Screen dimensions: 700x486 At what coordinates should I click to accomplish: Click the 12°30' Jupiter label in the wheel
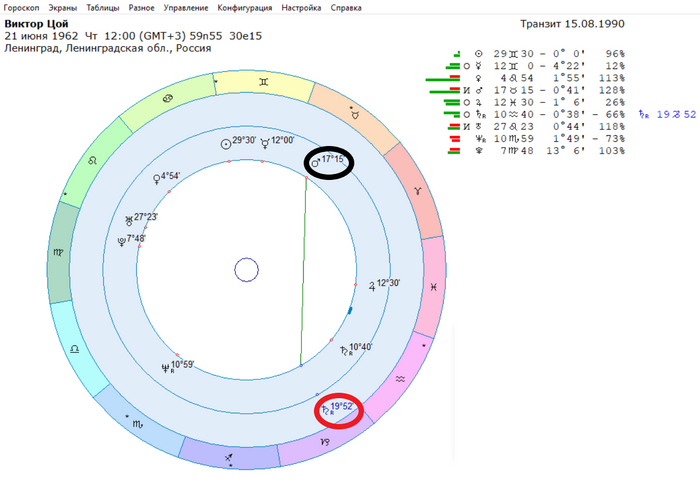point(388,283)
